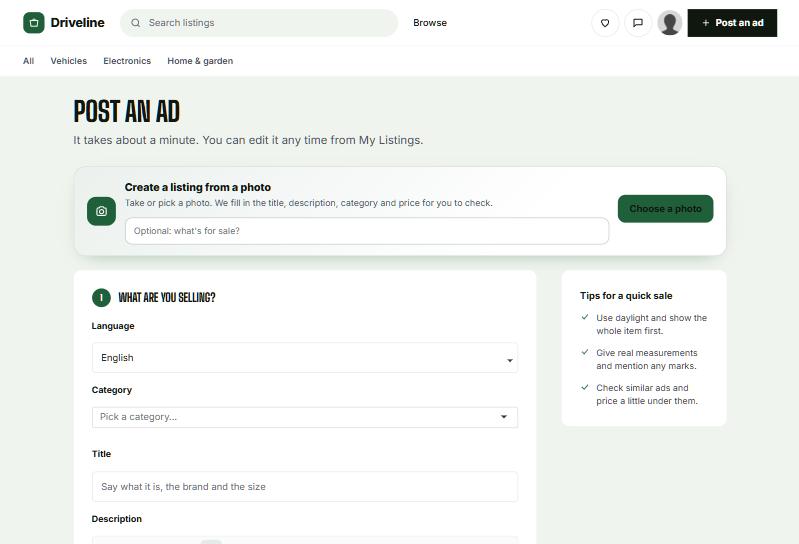Click the Title field label

(x=101, y=454)
